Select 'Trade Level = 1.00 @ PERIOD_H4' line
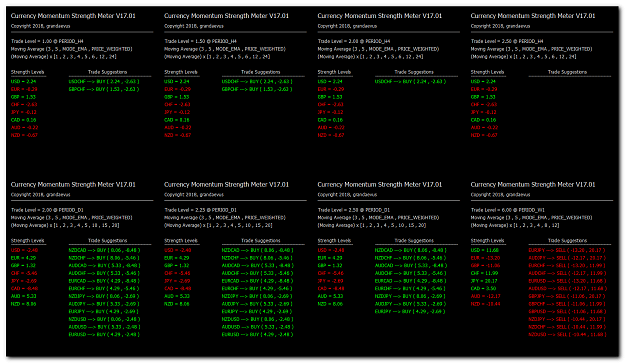Viewport: 625px width, 363px height. 47,41
